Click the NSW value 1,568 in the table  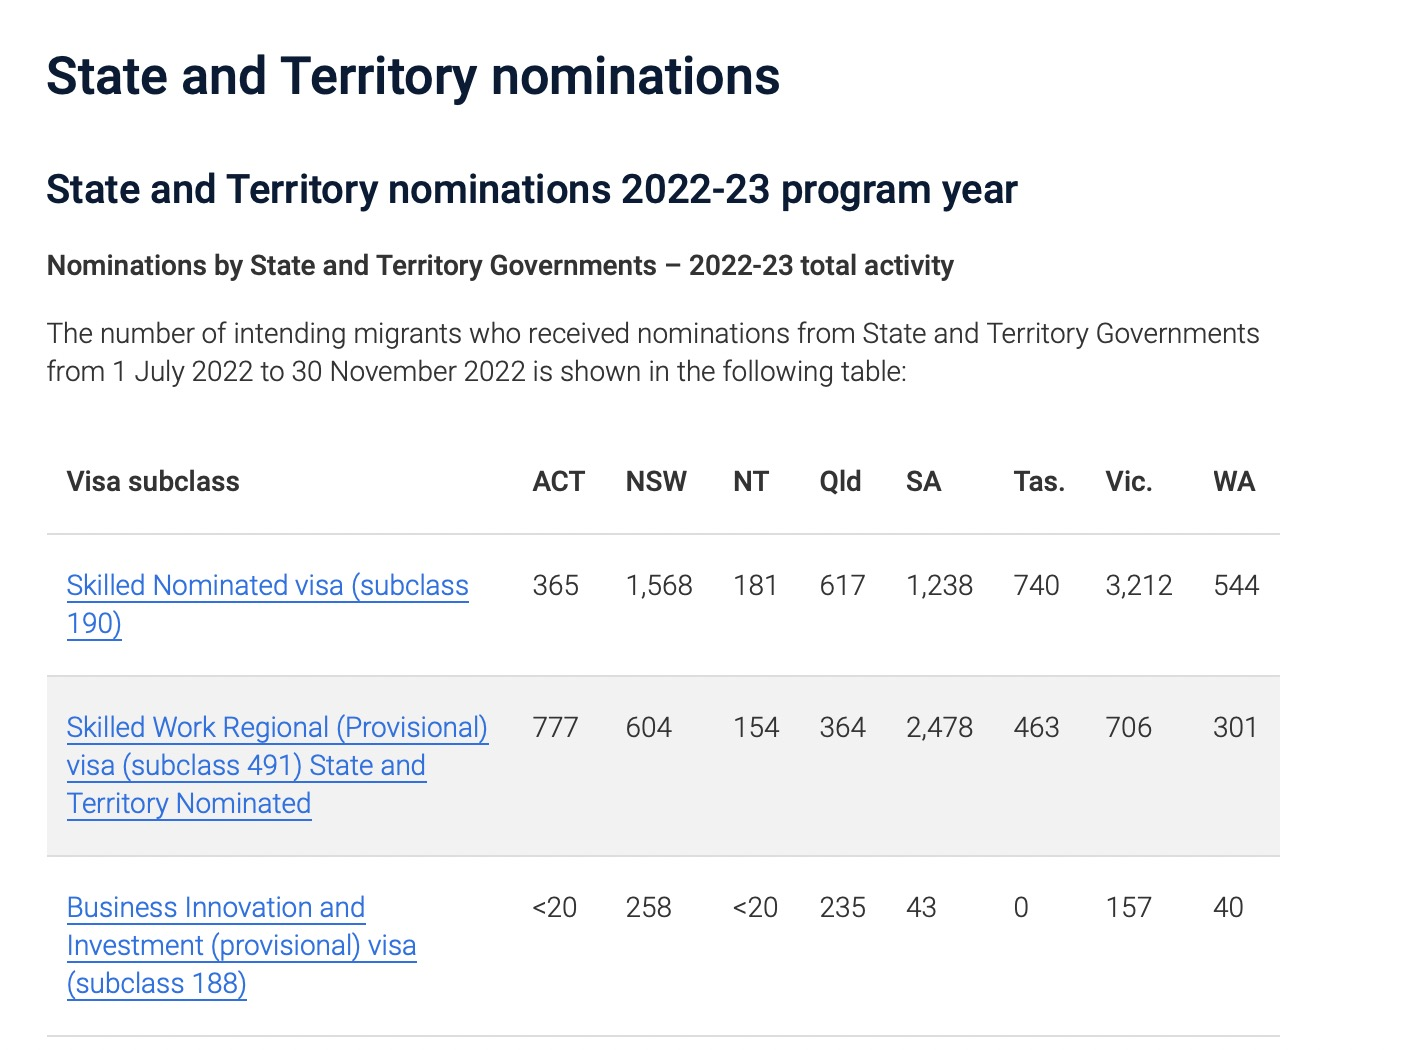659,586
